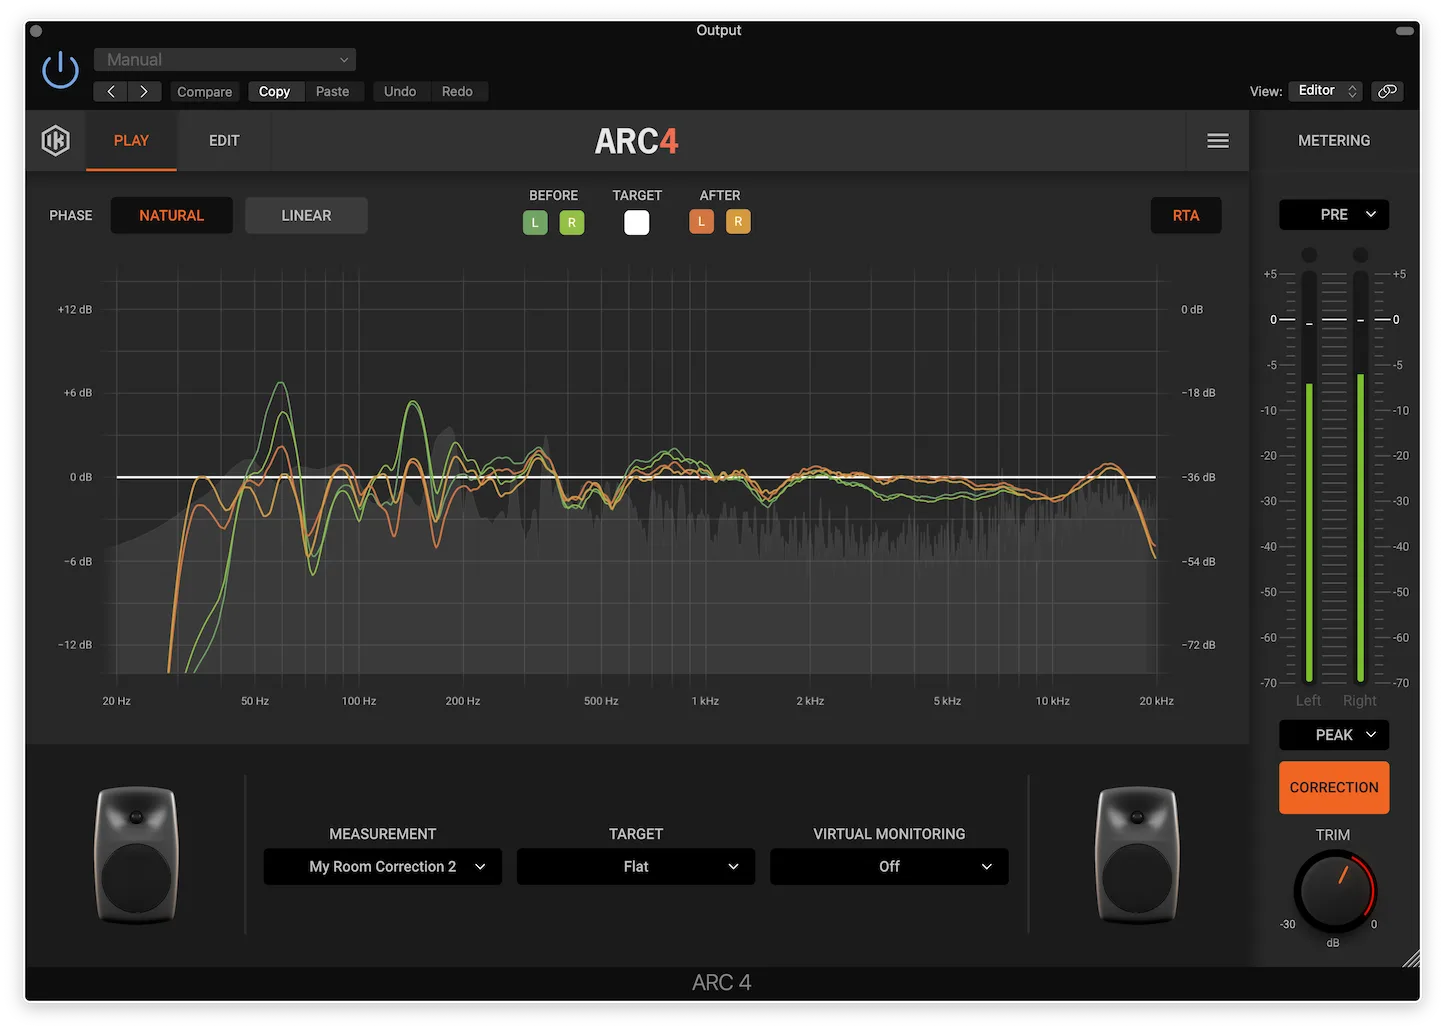Go to previous preset arrow

coord(110,91)
